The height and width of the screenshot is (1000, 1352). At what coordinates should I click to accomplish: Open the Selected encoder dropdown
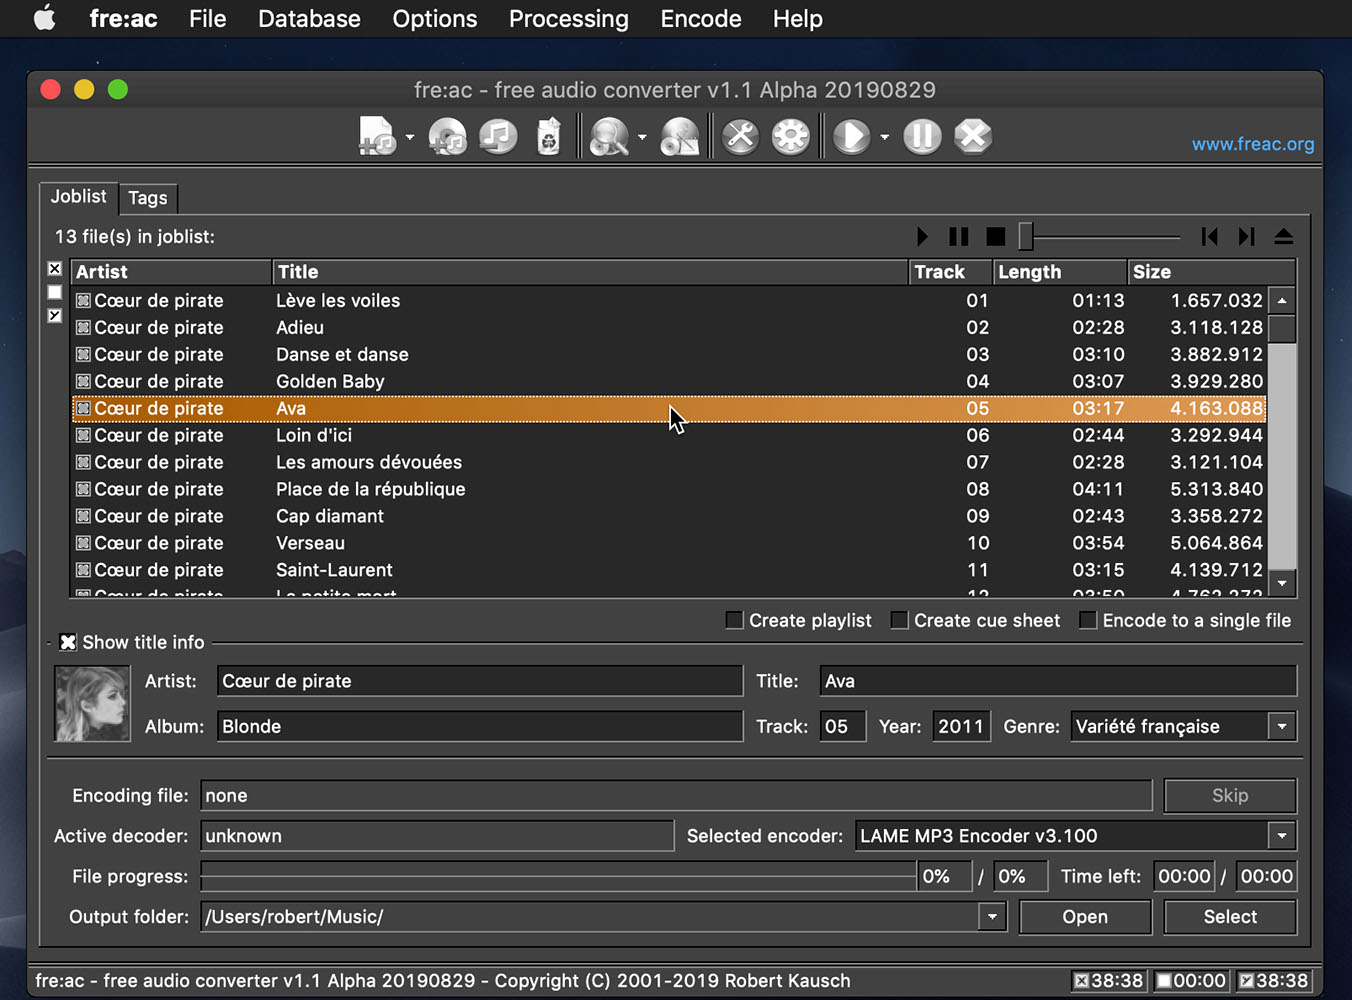1281,836
